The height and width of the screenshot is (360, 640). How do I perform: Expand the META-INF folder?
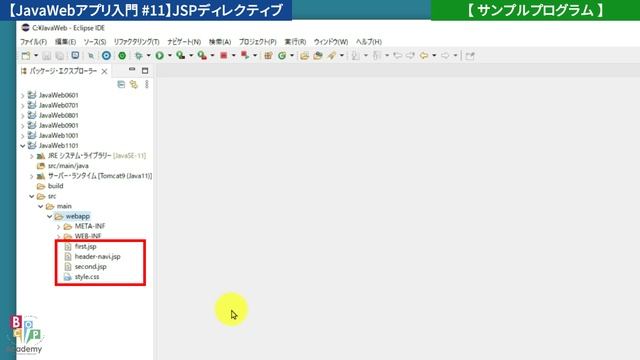click(59, 227)
